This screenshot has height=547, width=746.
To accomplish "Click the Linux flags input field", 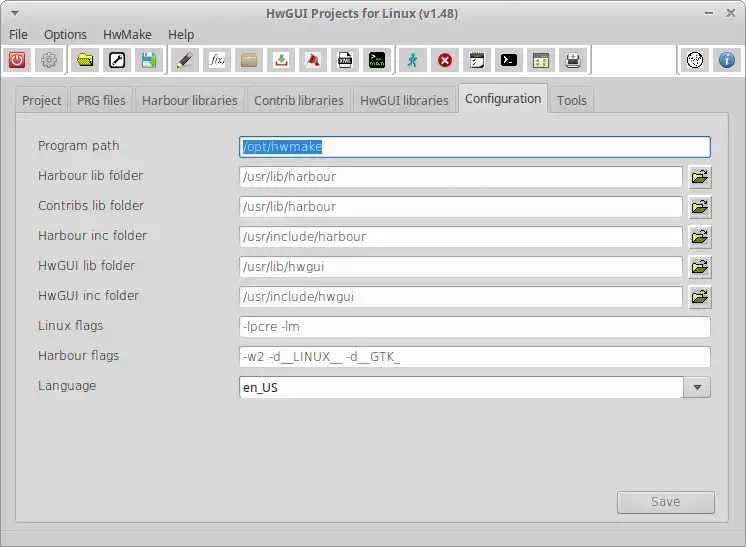I will [475, 327].
